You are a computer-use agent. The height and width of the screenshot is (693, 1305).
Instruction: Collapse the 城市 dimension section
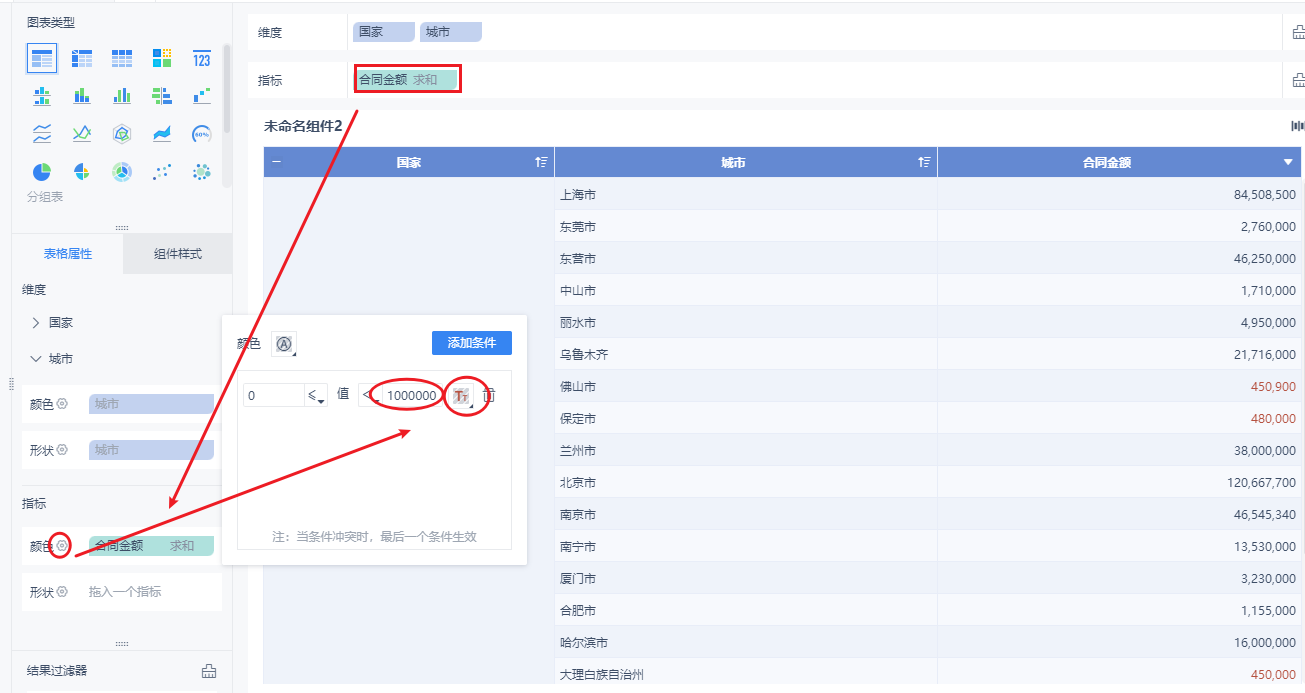[36, 359]
